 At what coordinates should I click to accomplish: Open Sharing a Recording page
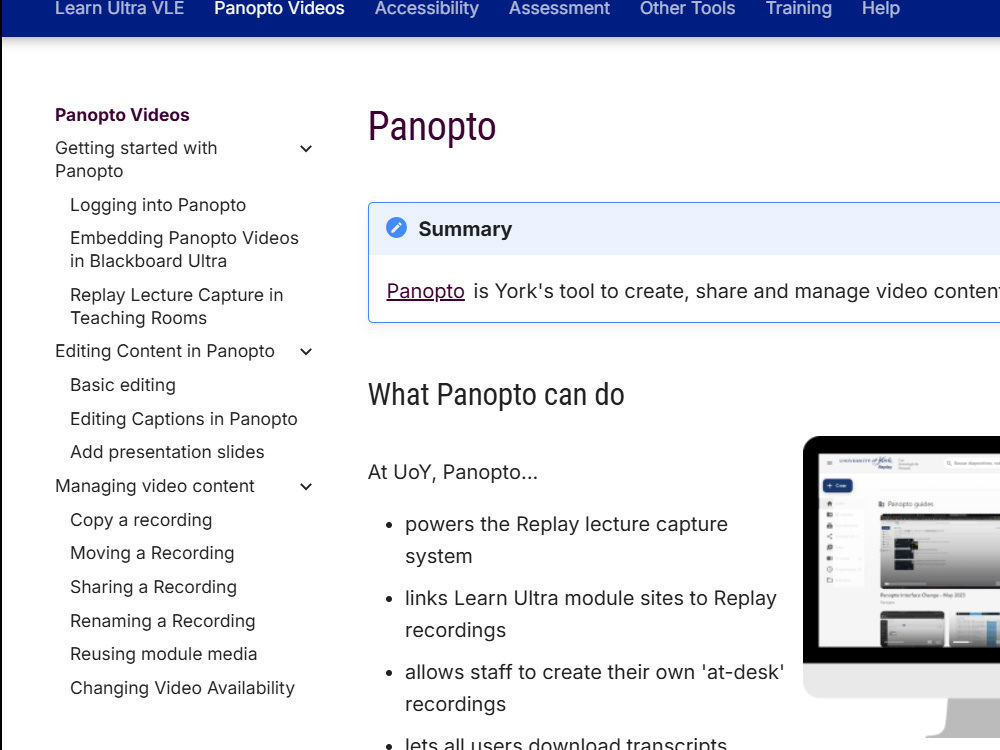click(153, 587)
